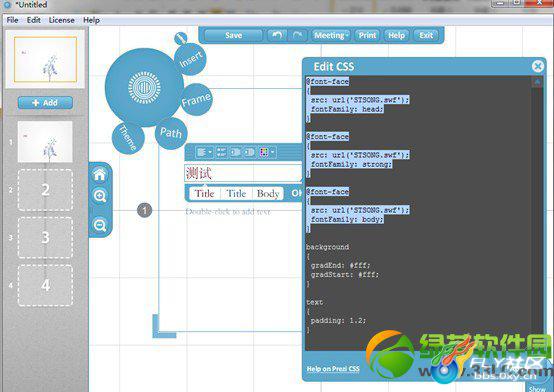Screen dimensions: 554x392
Task: Select the second Title text style
Action: 236,193
